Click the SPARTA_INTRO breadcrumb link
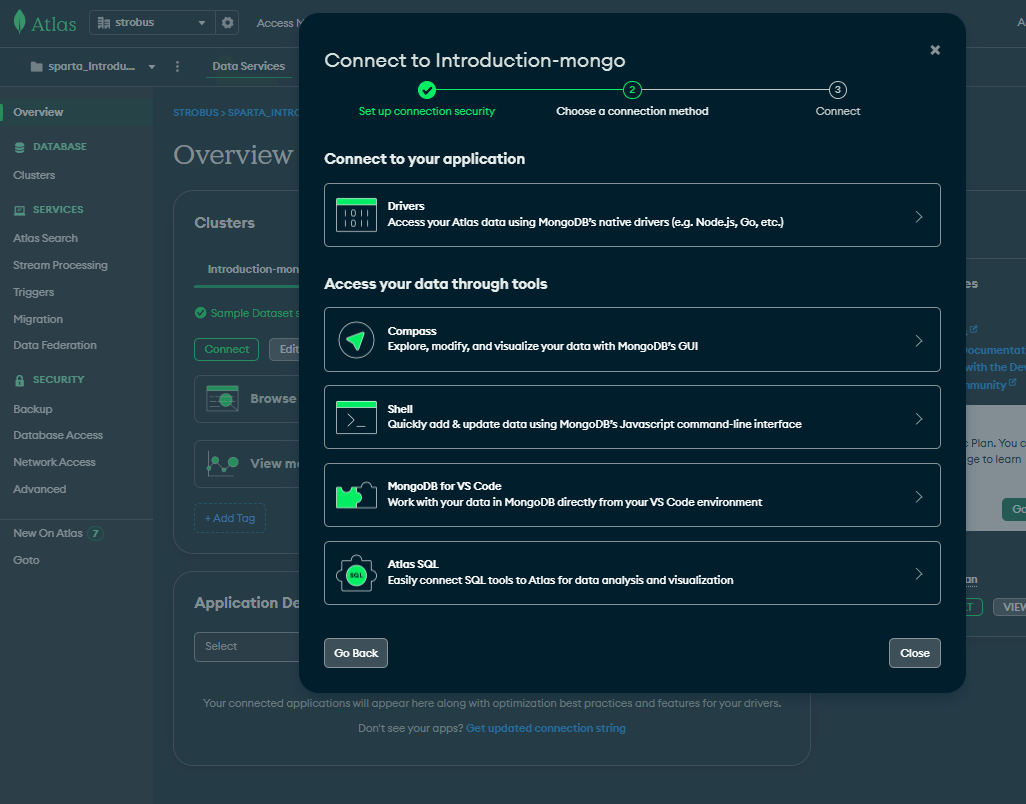 click(264, 113)
